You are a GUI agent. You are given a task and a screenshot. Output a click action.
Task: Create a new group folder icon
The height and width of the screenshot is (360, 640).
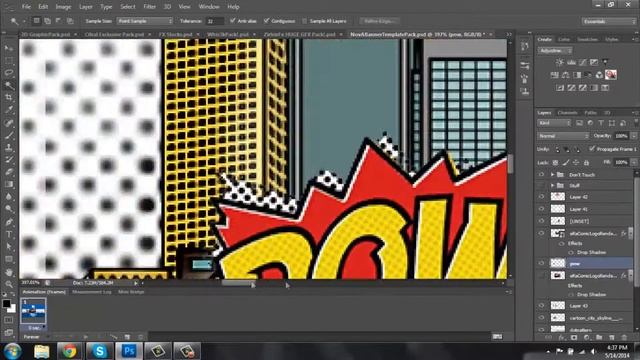click(x=599, y=337)
